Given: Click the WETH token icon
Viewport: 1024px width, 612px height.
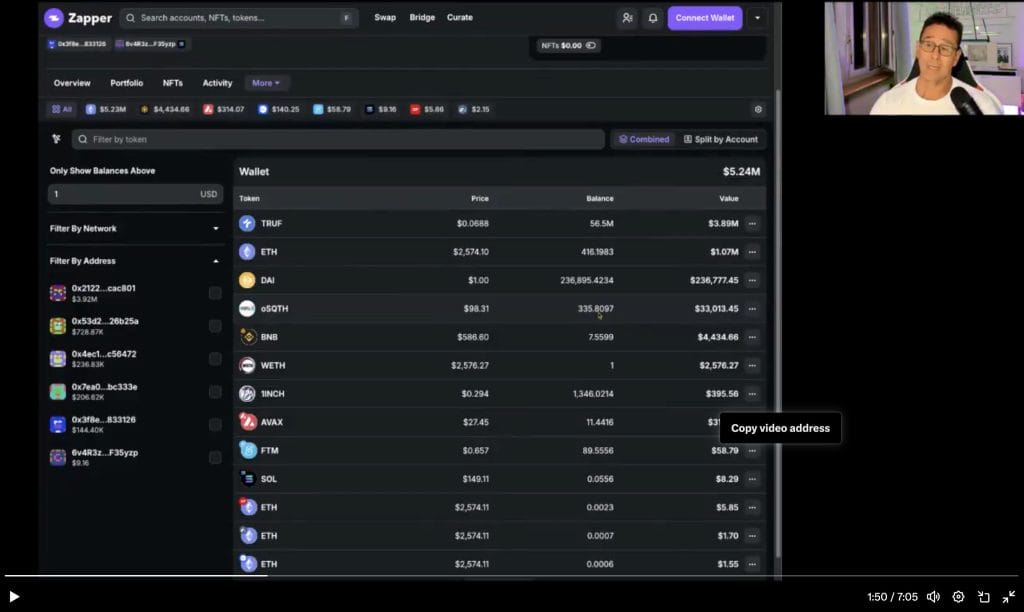Looking at the screenshot, I should coord(247,365).
